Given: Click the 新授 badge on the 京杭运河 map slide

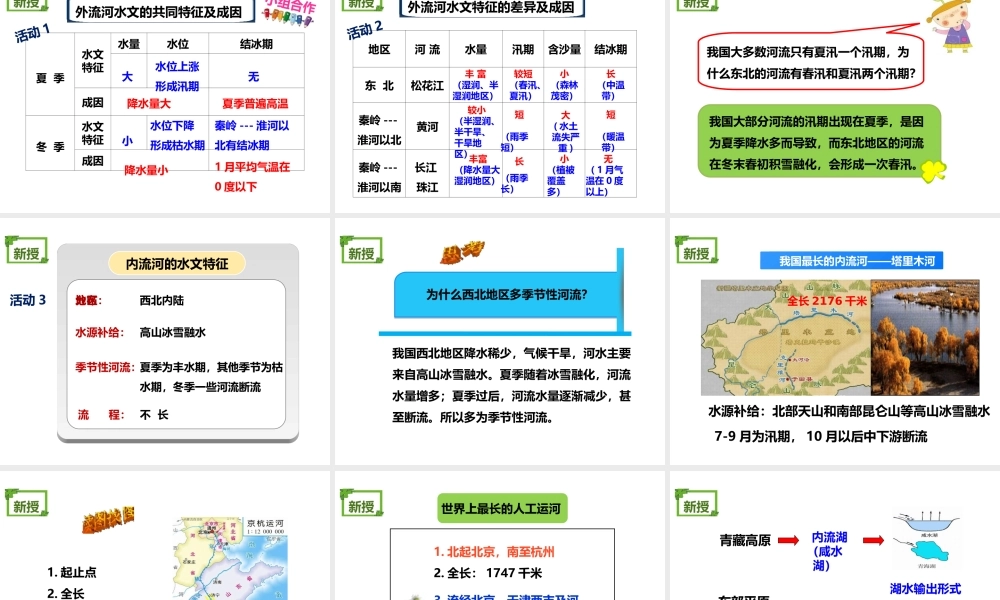Looking at the screenshot, I should point(27,504).
